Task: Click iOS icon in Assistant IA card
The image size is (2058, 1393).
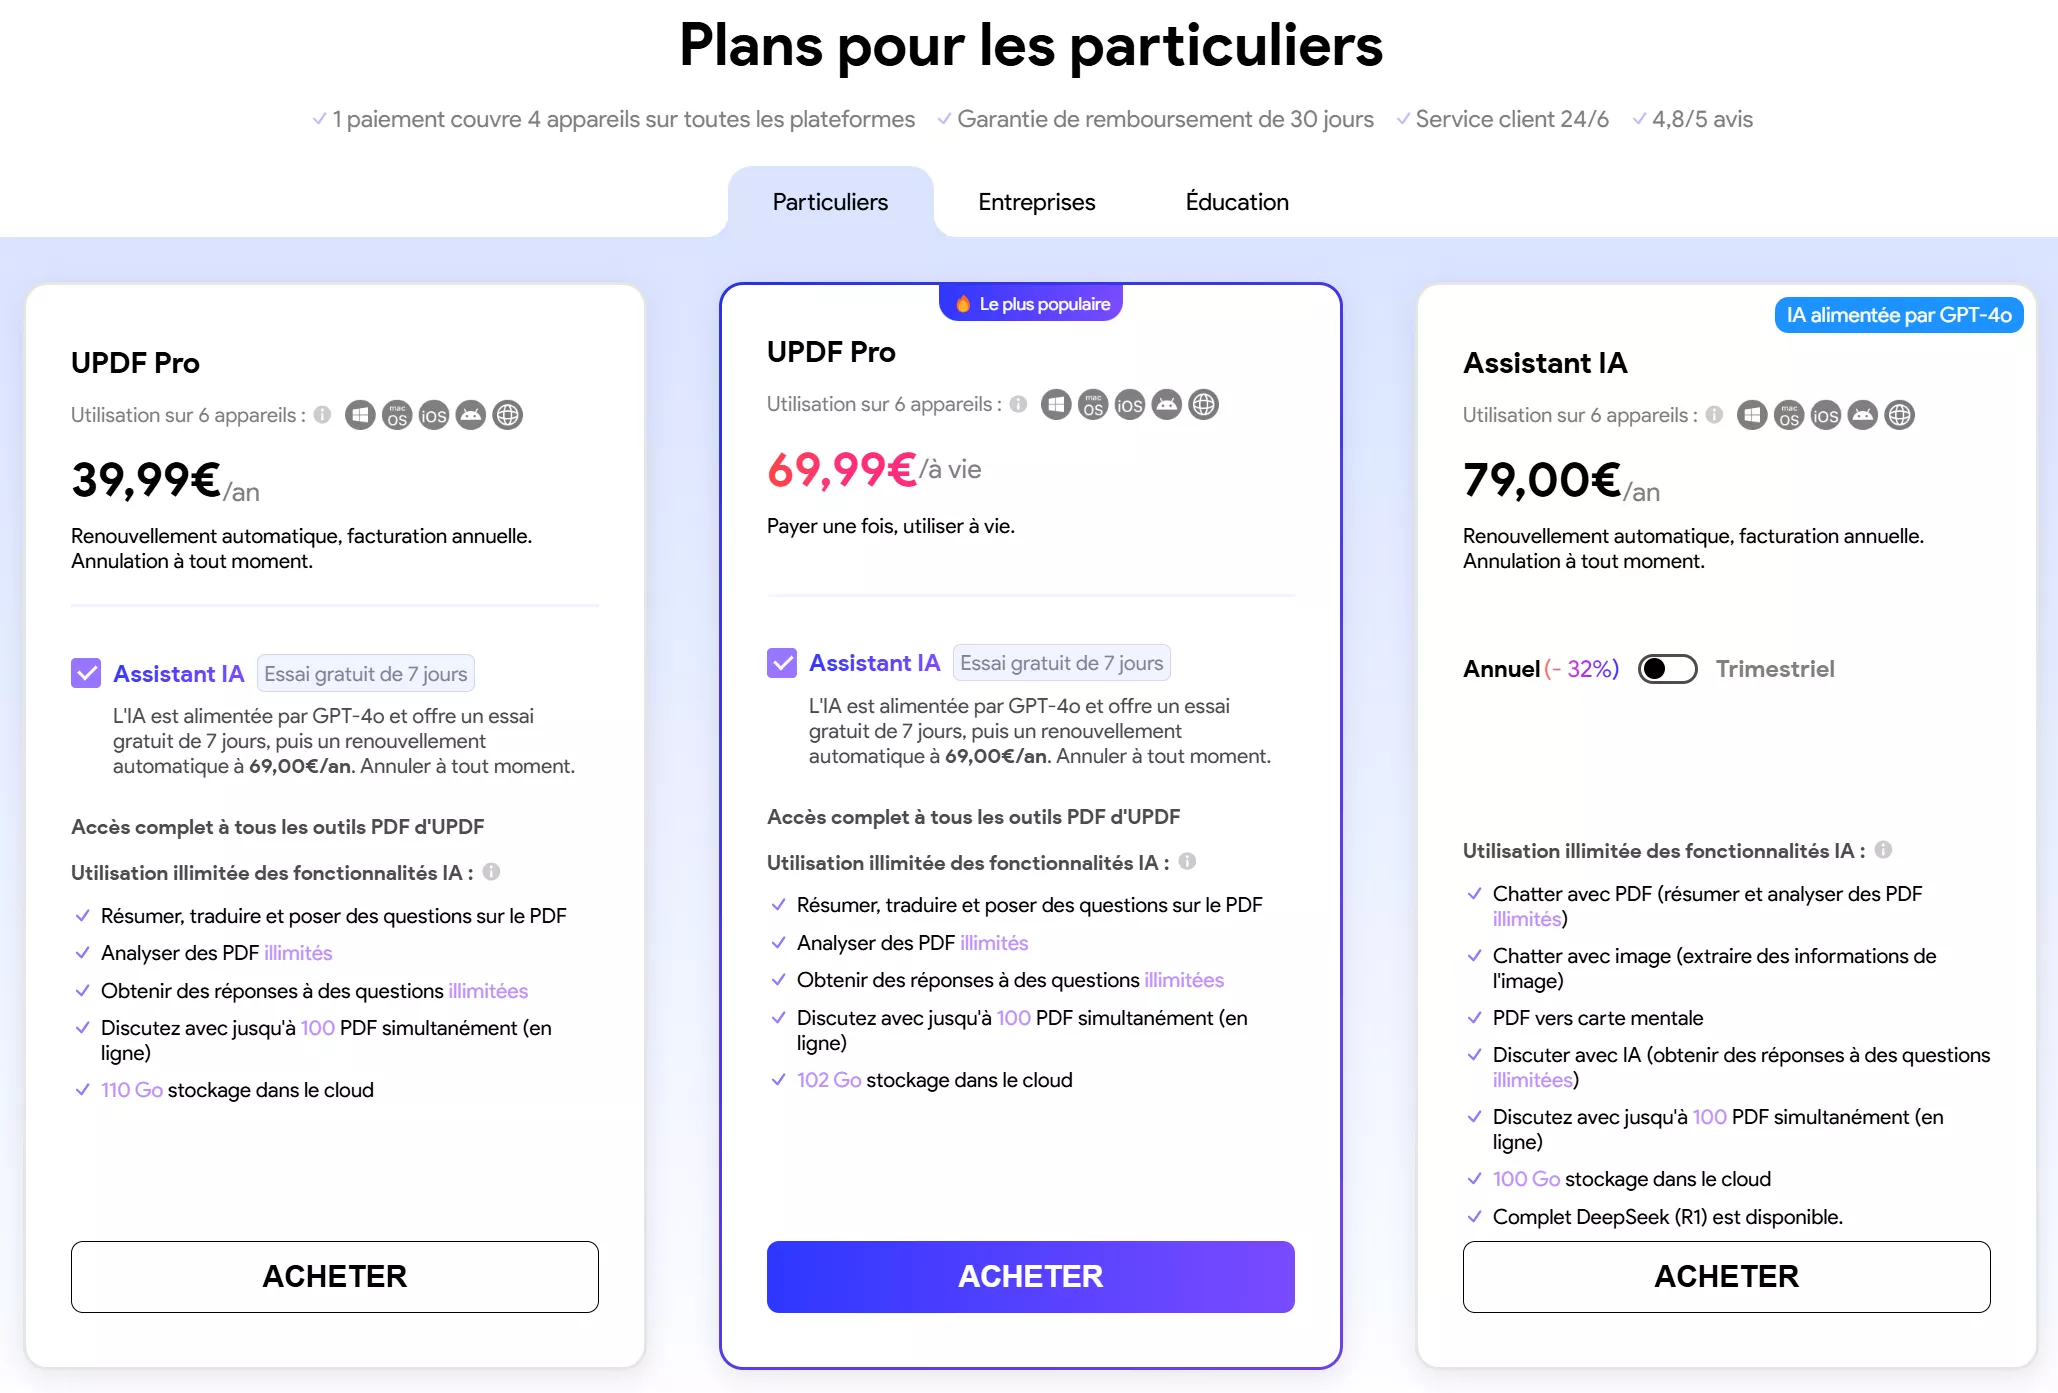Action: [x=1825, y=415]
